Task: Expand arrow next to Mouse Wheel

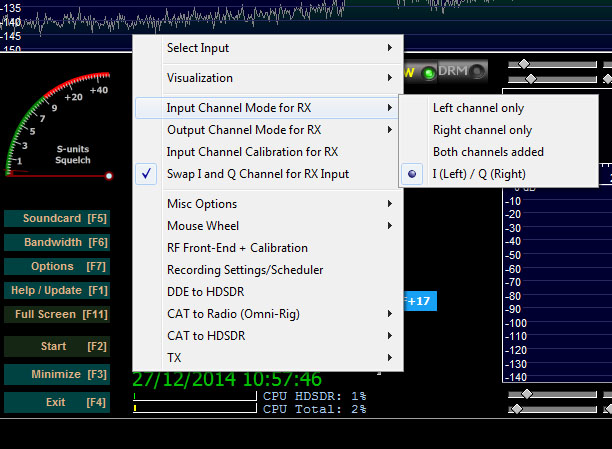Action: pyautogui.click(x=390, y=226)
